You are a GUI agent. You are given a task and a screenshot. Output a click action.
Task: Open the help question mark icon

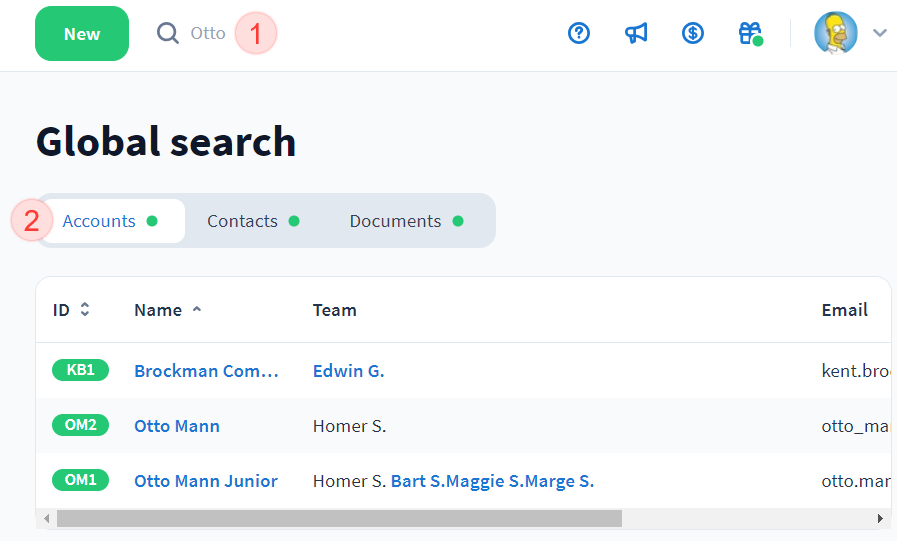pyautogui.click(x=579, y=33)
